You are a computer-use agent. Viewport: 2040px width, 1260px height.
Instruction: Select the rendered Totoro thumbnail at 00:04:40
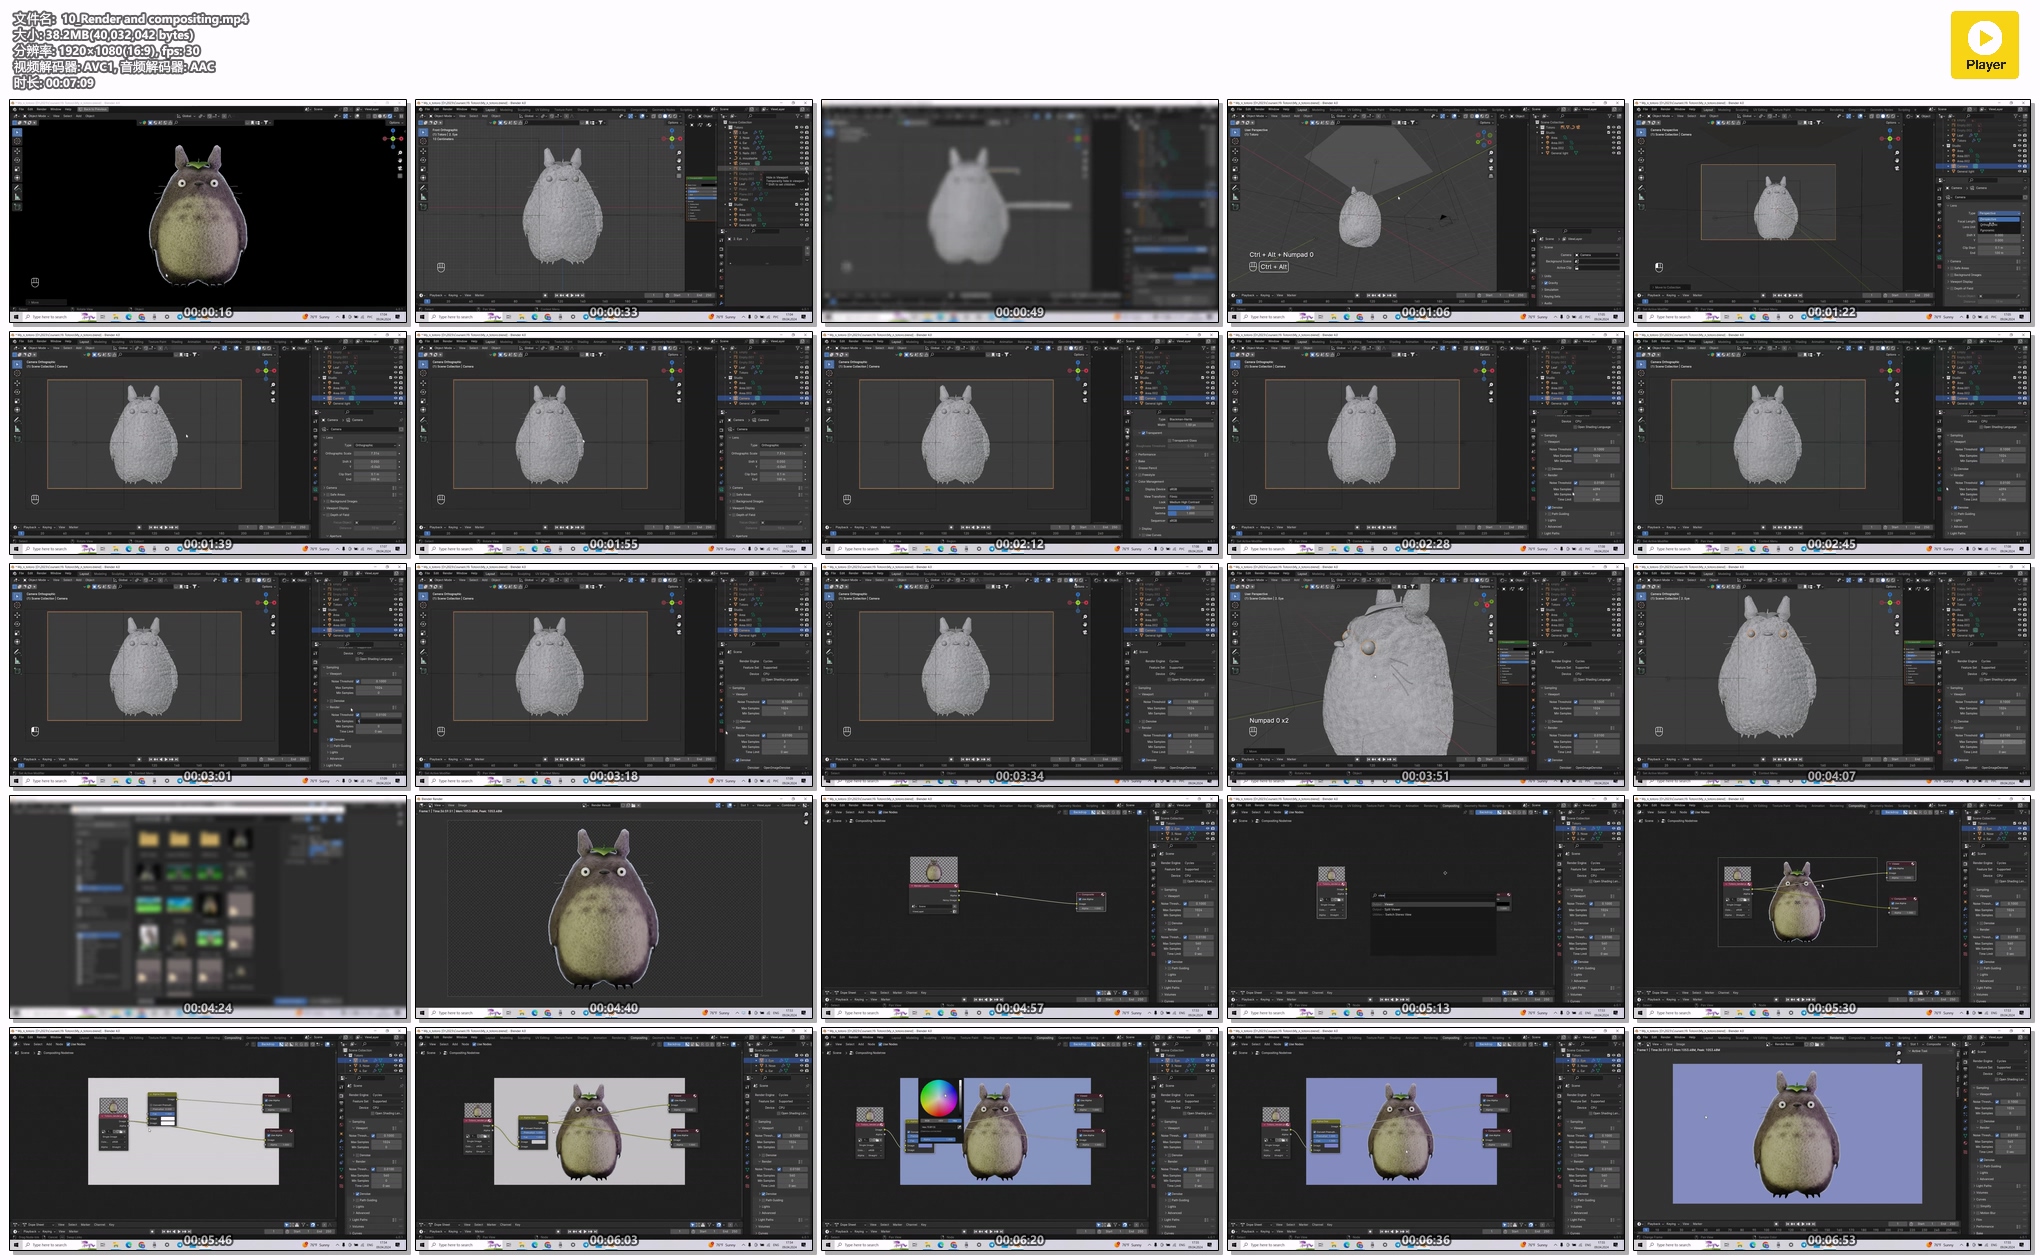pyautogui.click(x=615, y=907)
